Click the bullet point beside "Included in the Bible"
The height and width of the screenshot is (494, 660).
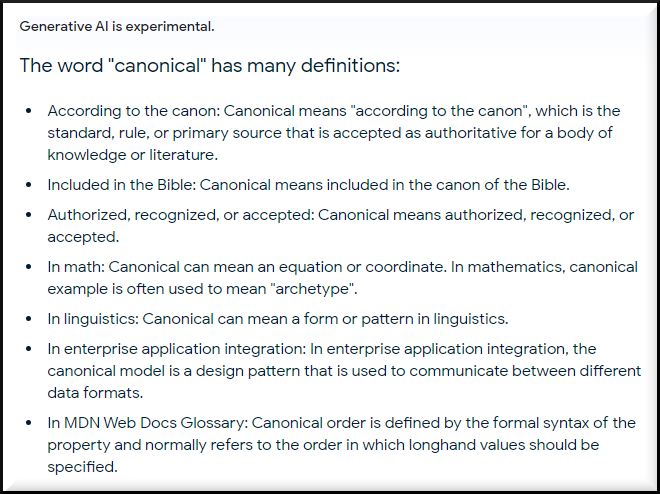tap(27, 185)
